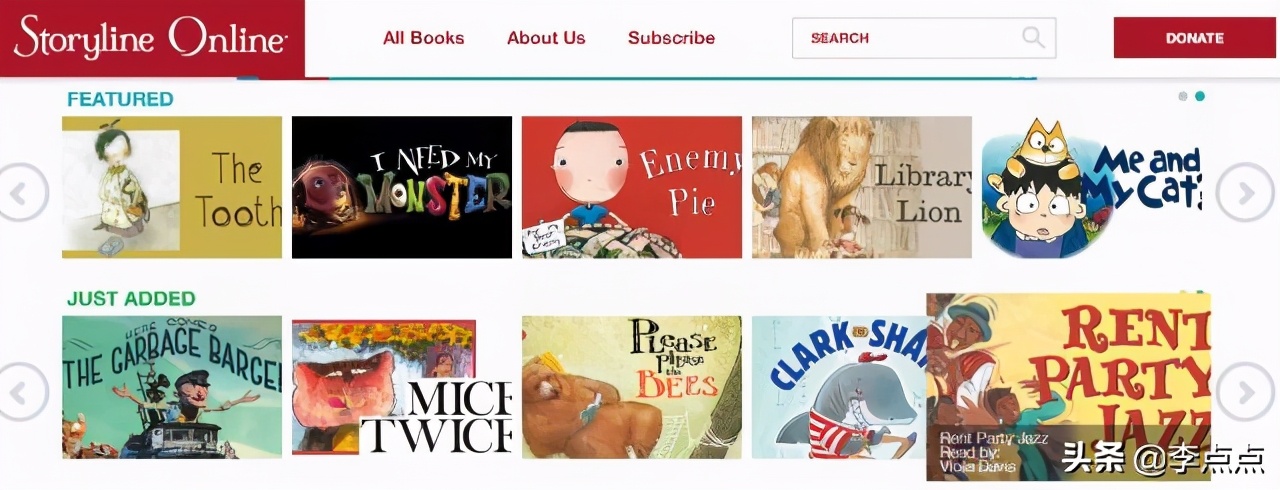
Task: Open The Tooth book thumbnail
Action: pyautogui.click(x=172, y=187)
